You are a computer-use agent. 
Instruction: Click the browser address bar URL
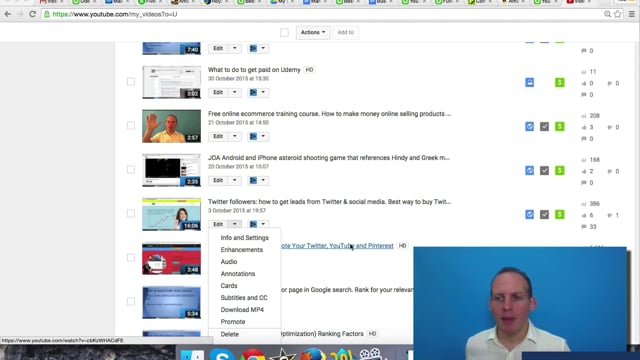coord(115,14)
